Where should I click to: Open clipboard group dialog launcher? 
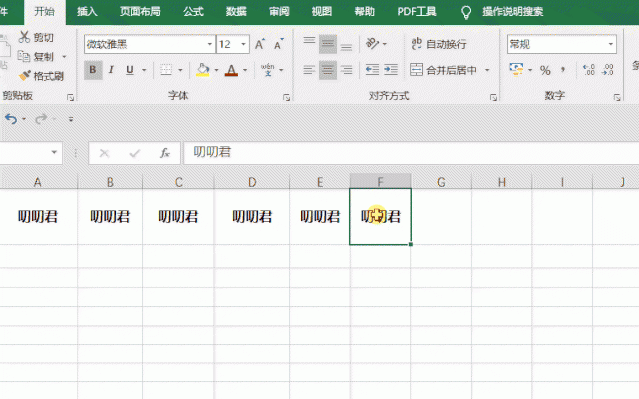click(71, 97)
